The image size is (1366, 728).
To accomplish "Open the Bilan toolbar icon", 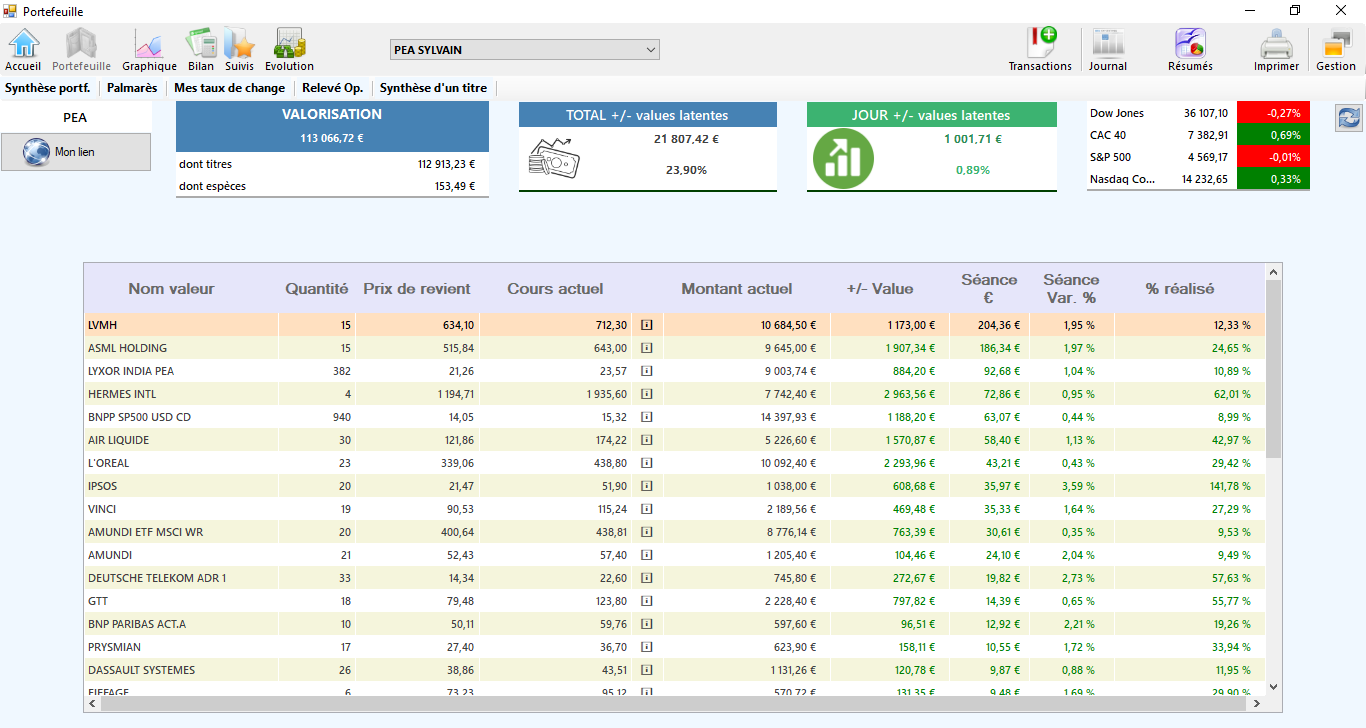I will pos(201,49).
